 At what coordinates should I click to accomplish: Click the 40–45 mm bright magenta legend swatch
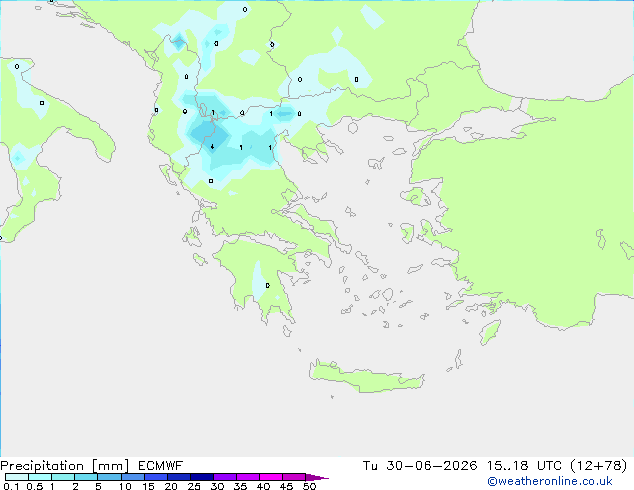click(x=271, y=477)
